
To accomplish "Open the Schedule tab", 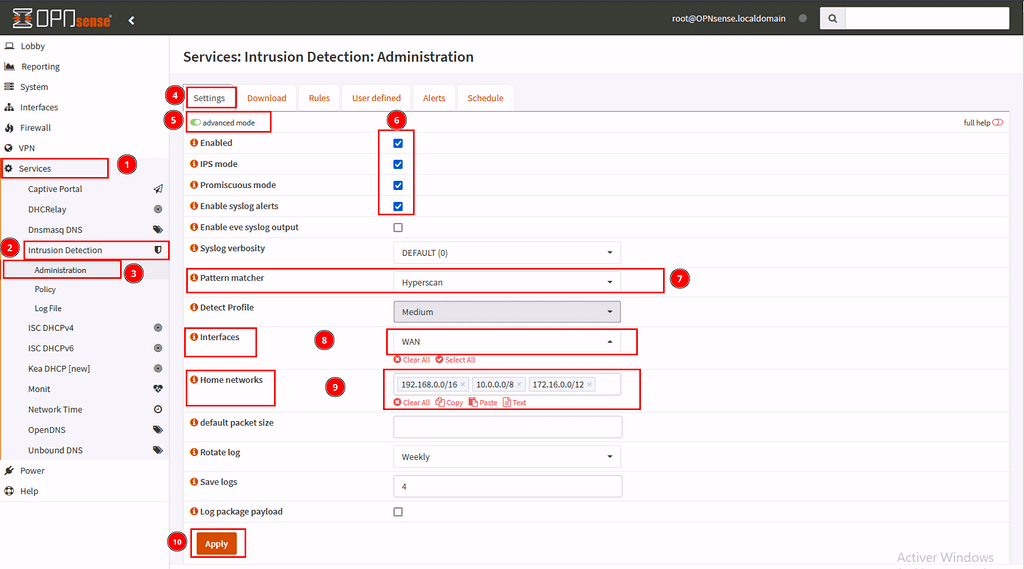I will point(485,98).
